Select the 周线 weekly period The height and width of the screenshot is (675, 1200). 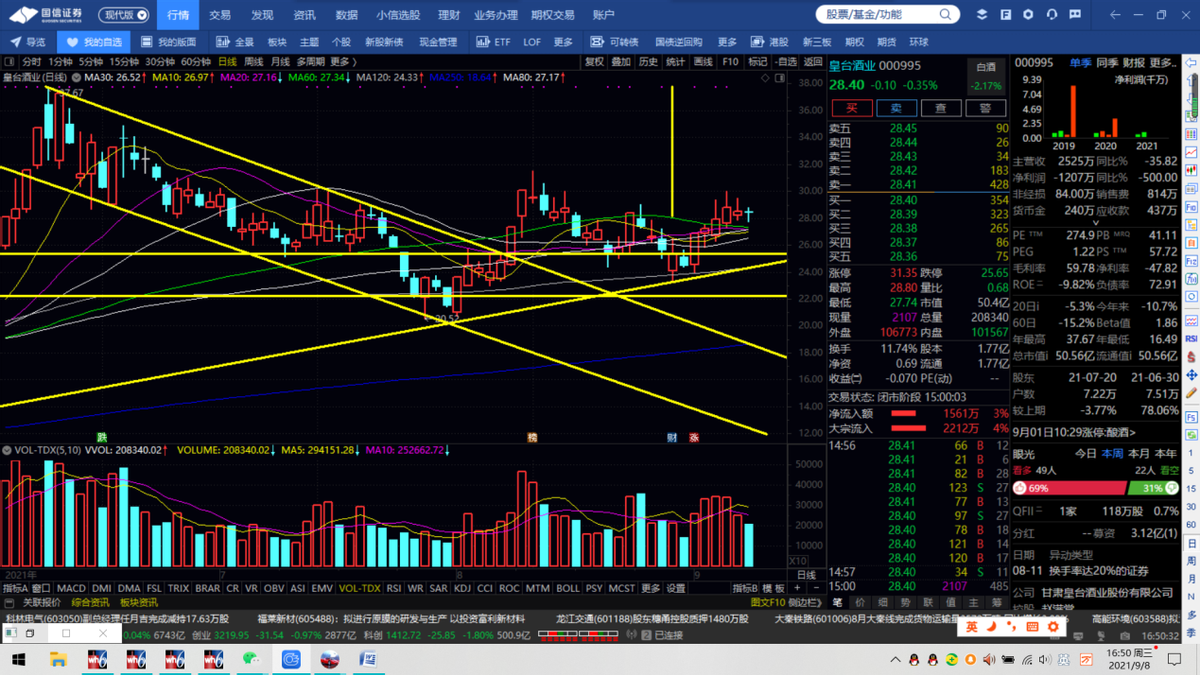[254, 62]
